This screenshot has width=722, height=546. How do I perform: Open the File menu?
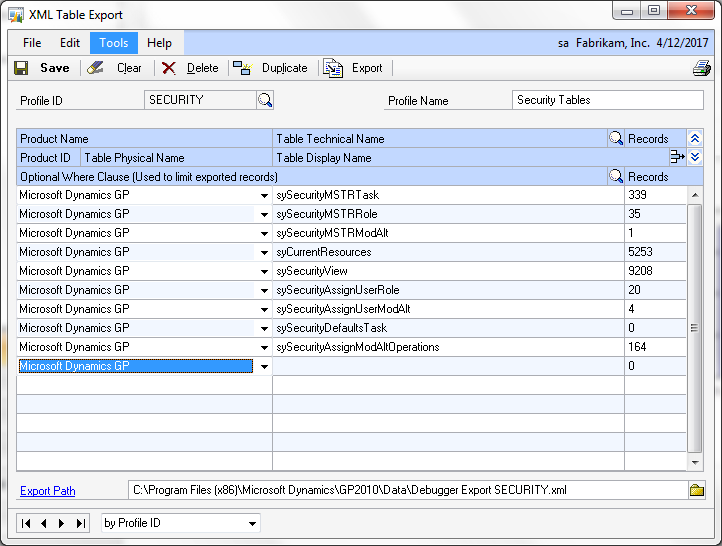[32, 43]
